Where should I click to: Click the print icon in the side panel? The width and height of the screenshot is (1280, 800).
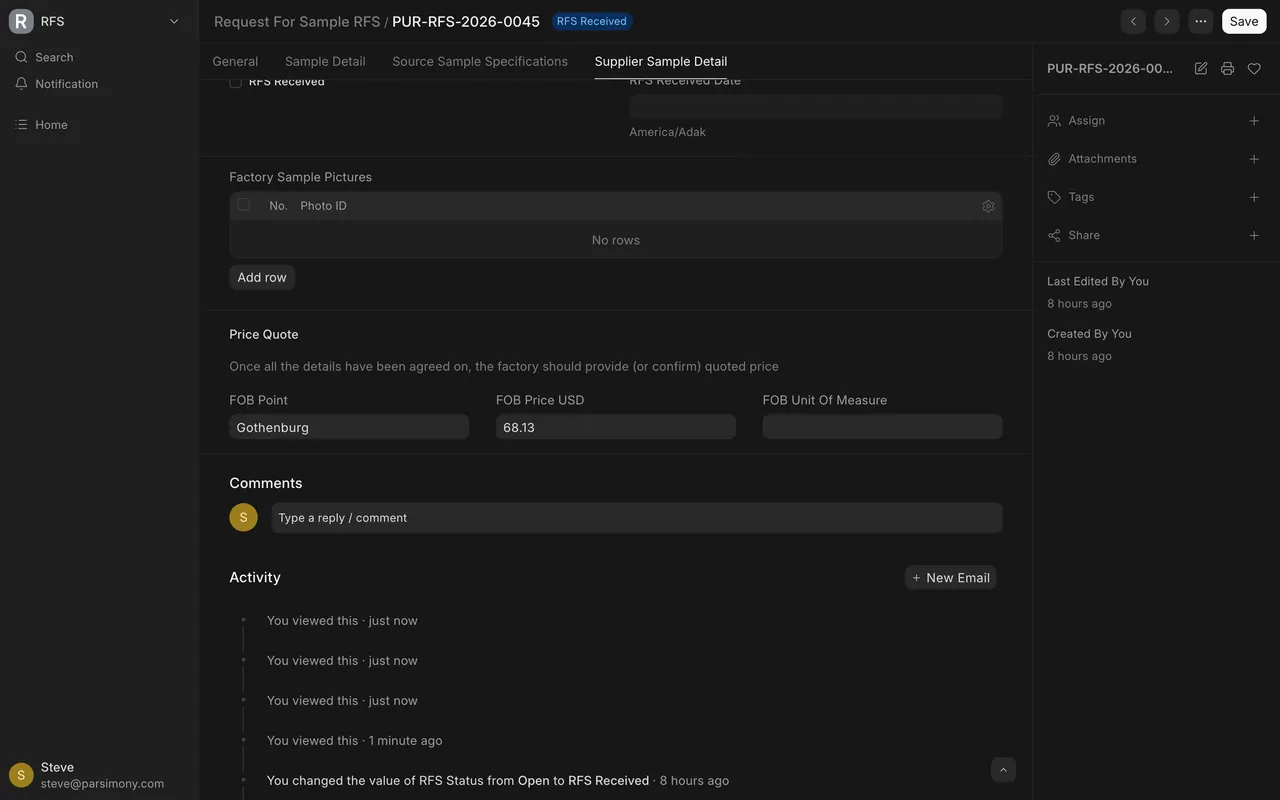1227,68
